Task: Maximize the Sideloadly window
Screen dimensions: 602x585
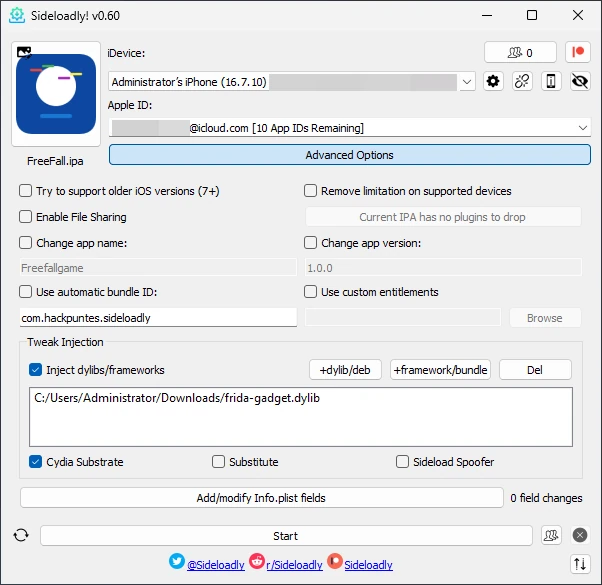Action: 532,15
